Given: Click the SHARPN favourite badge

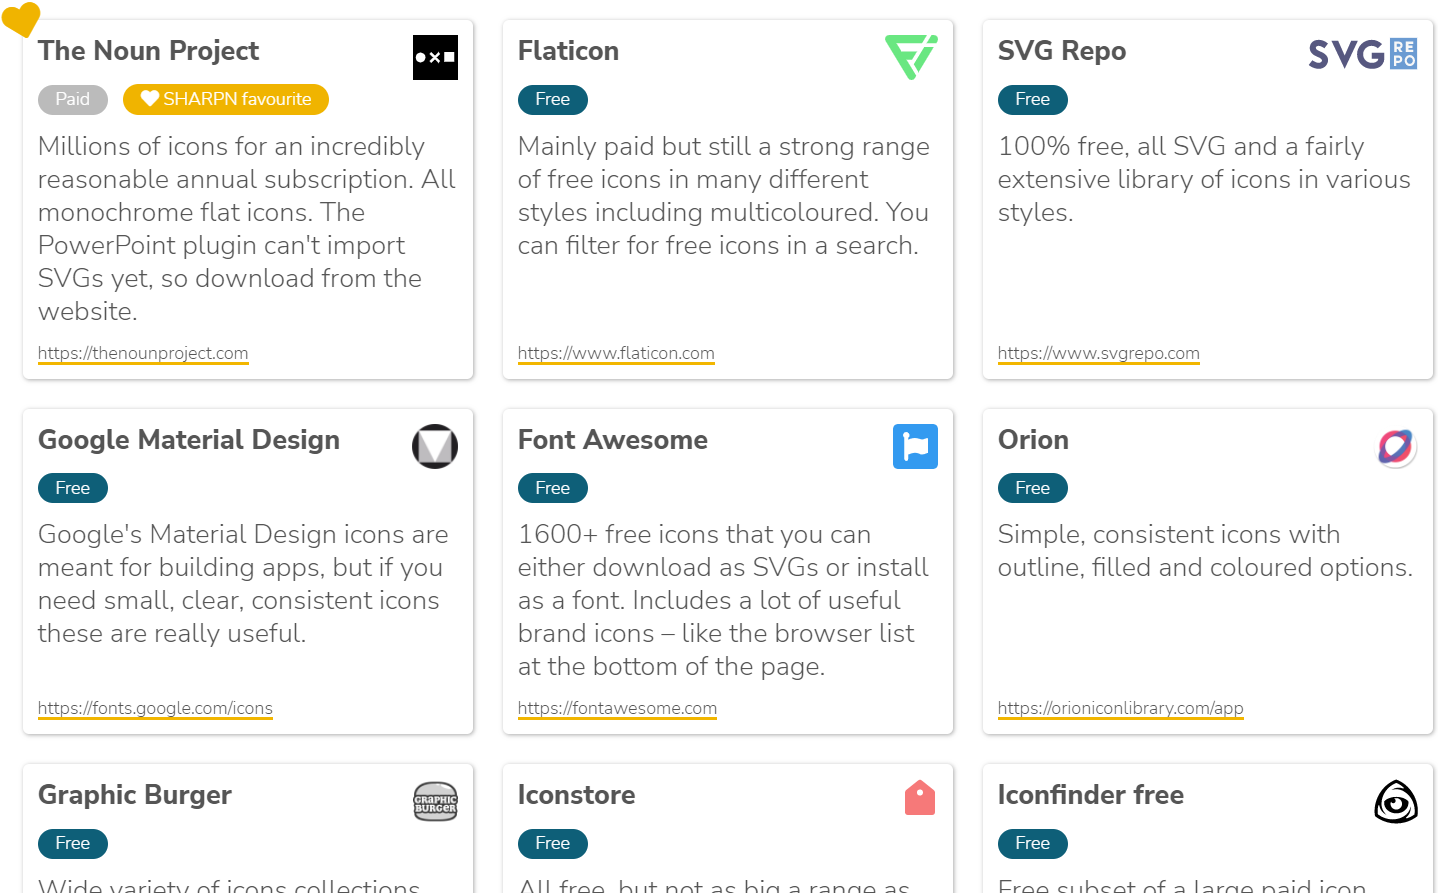Looking at the screenshot, I should click(226, 99).
